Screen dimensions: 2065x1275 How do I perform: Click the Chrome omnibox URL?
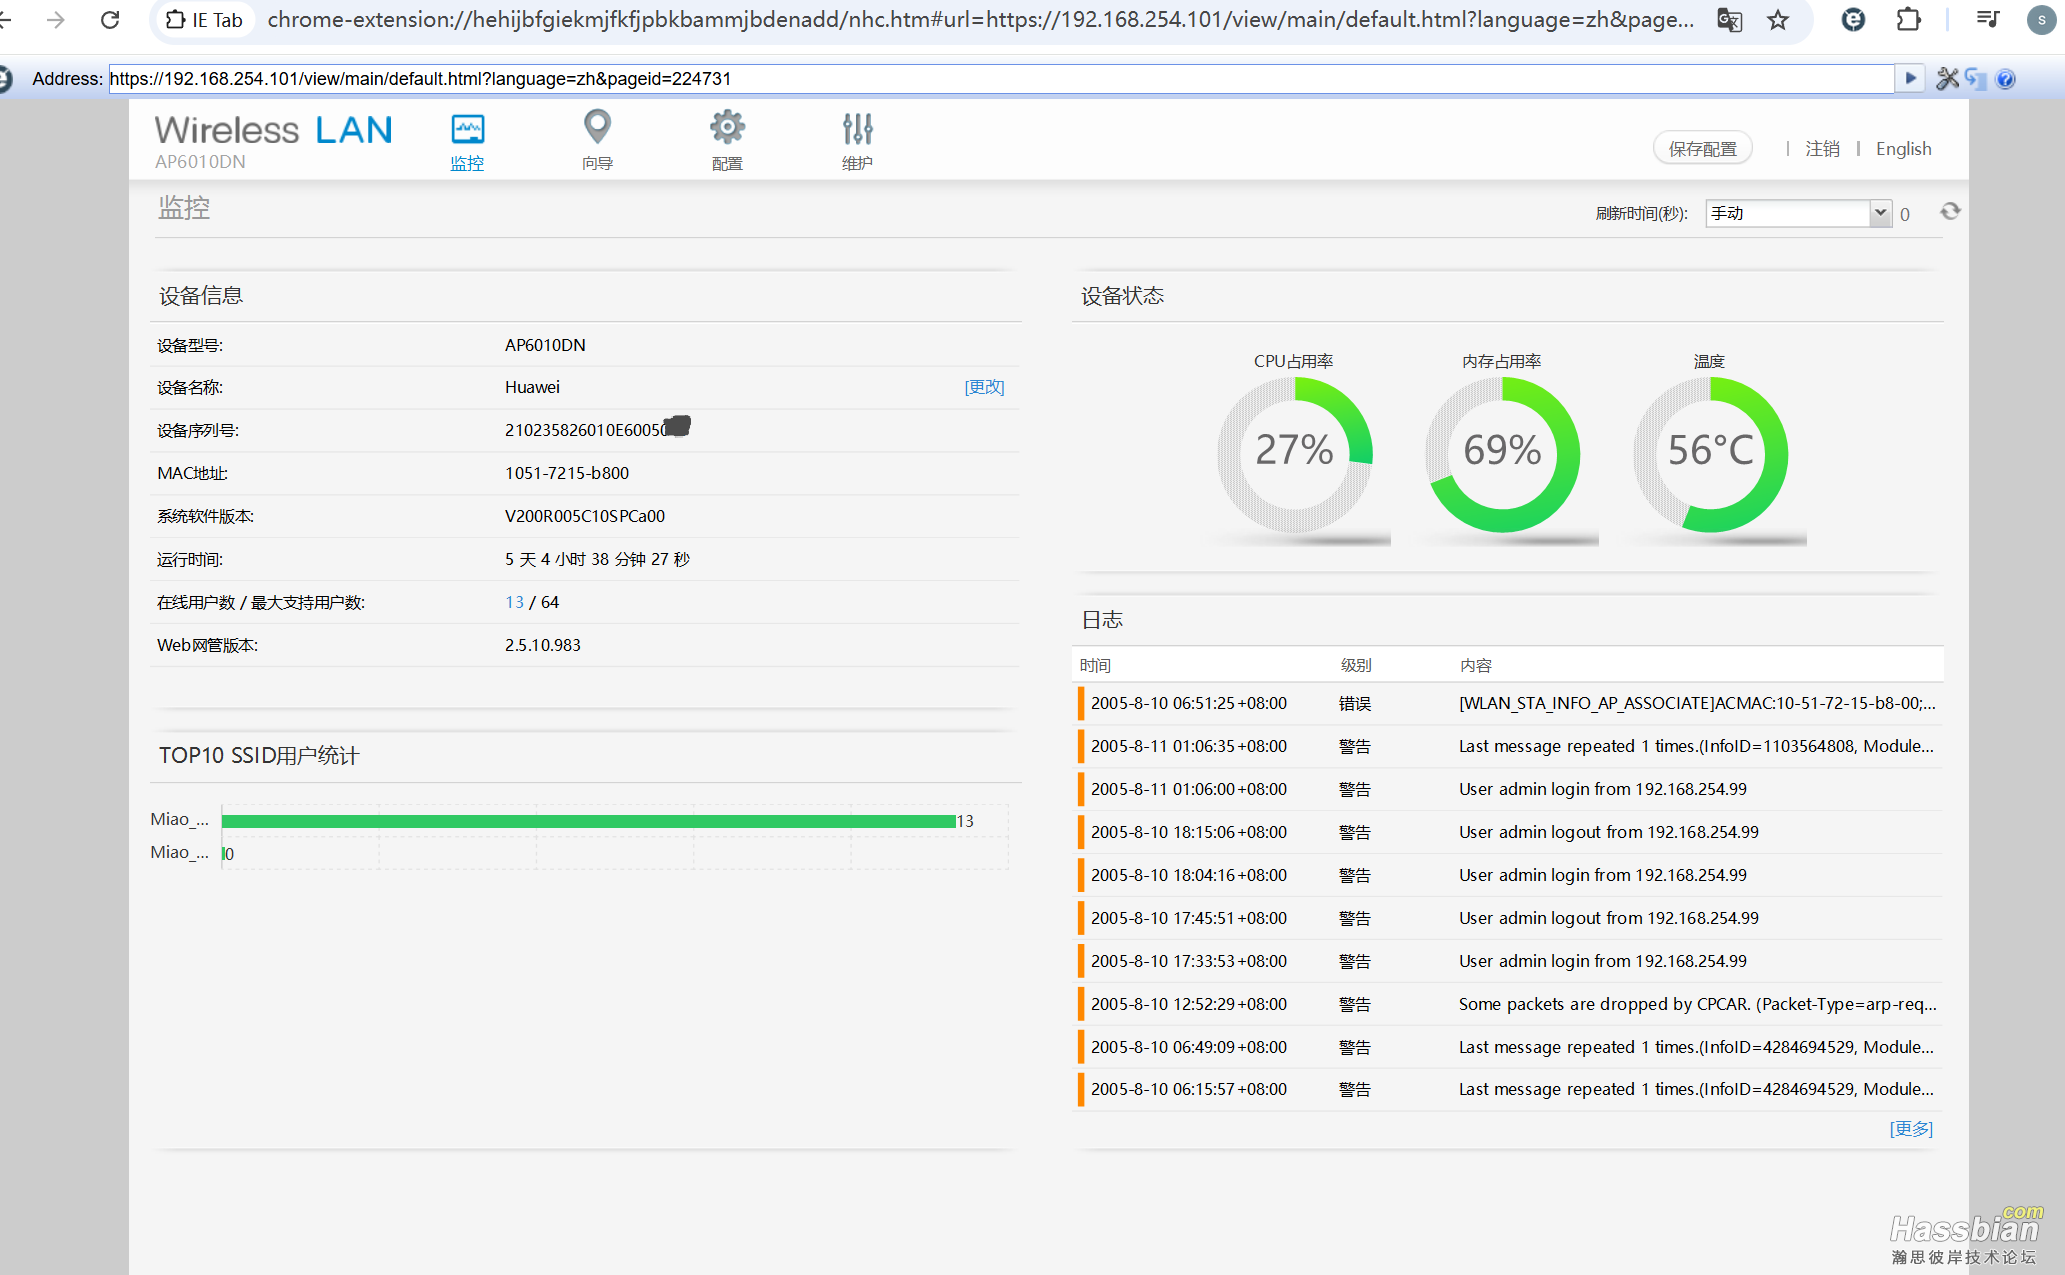[x=980, y=20]
